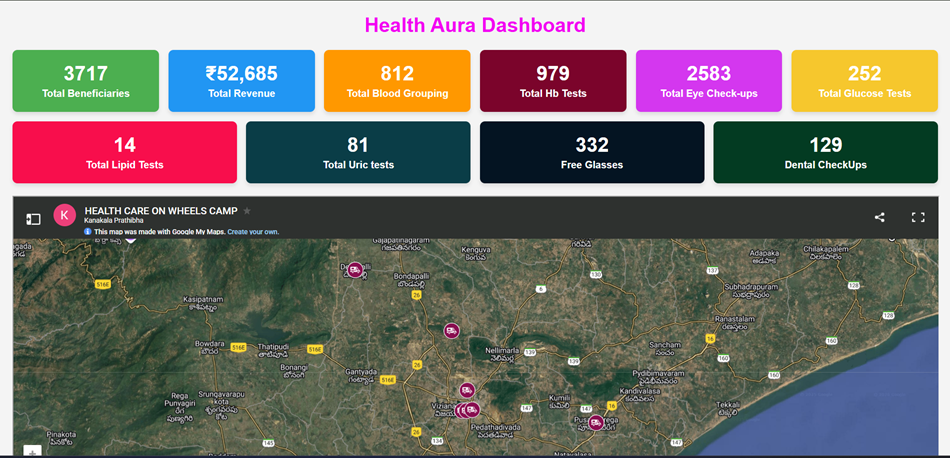The image size is (950, 458).
Task: Select the Total Revenue blue card
Action: pos(242,81)
